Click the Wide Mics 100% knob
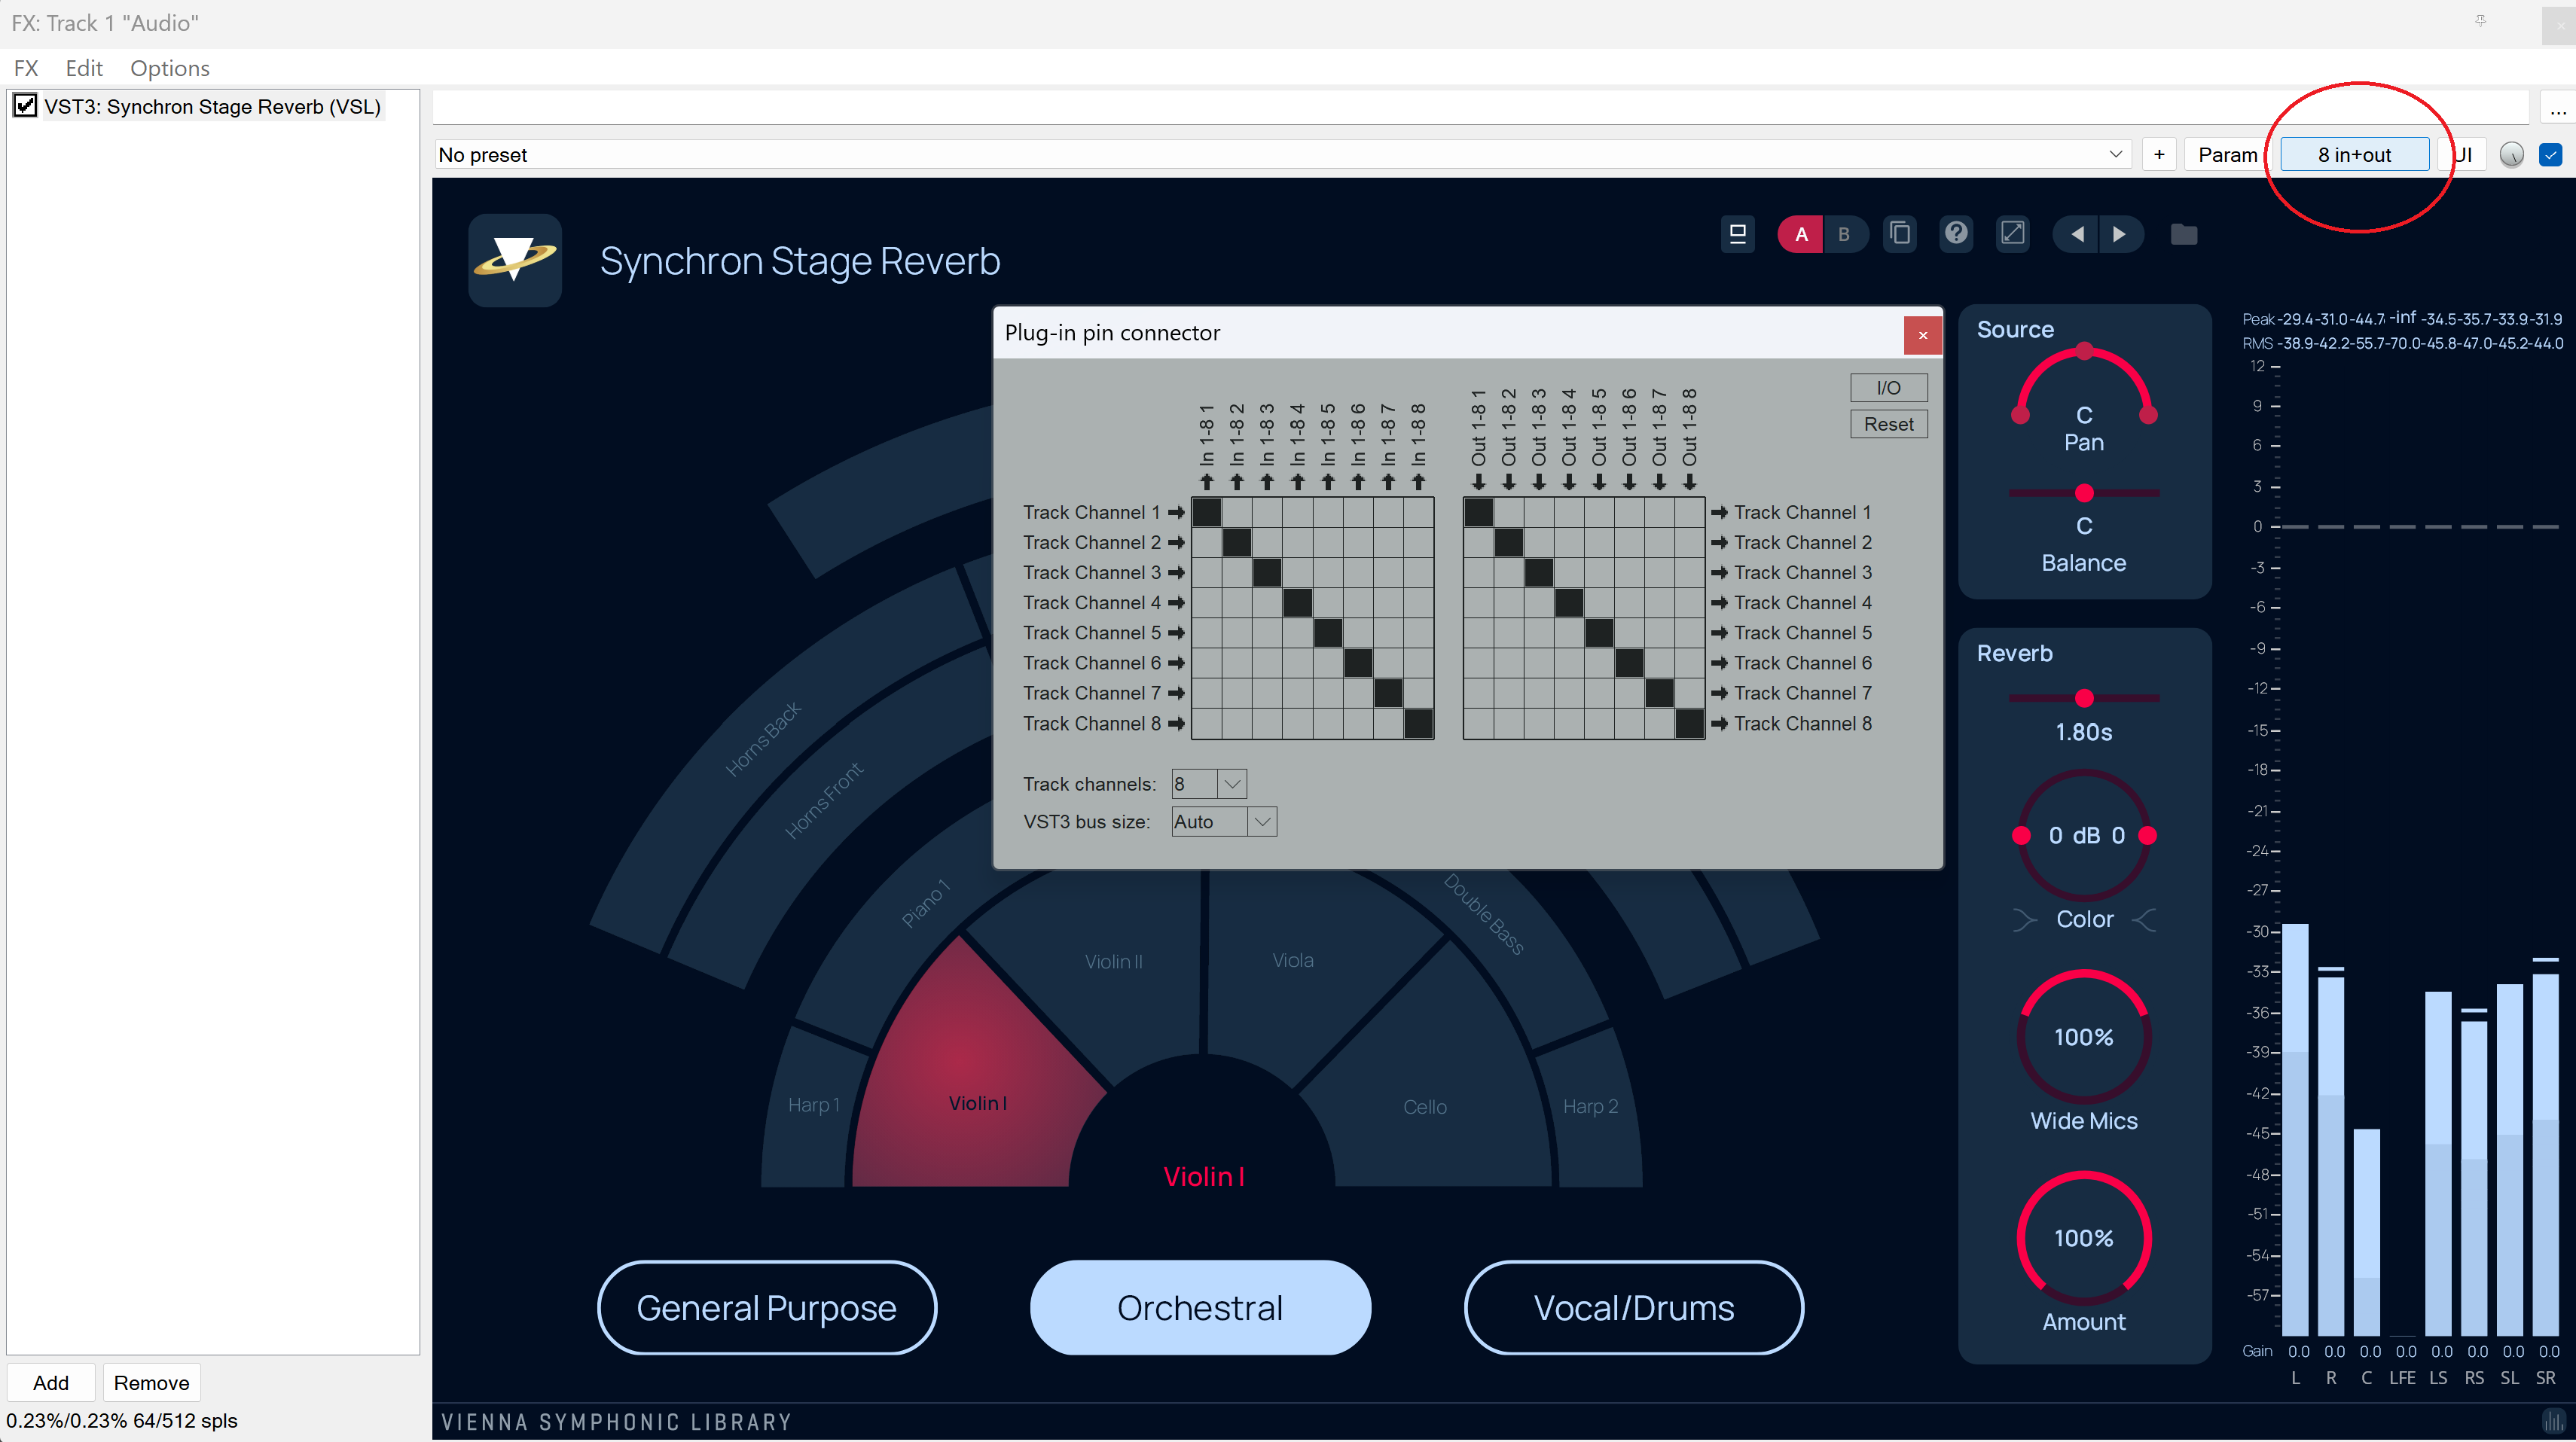 tap(2084, 1037)
